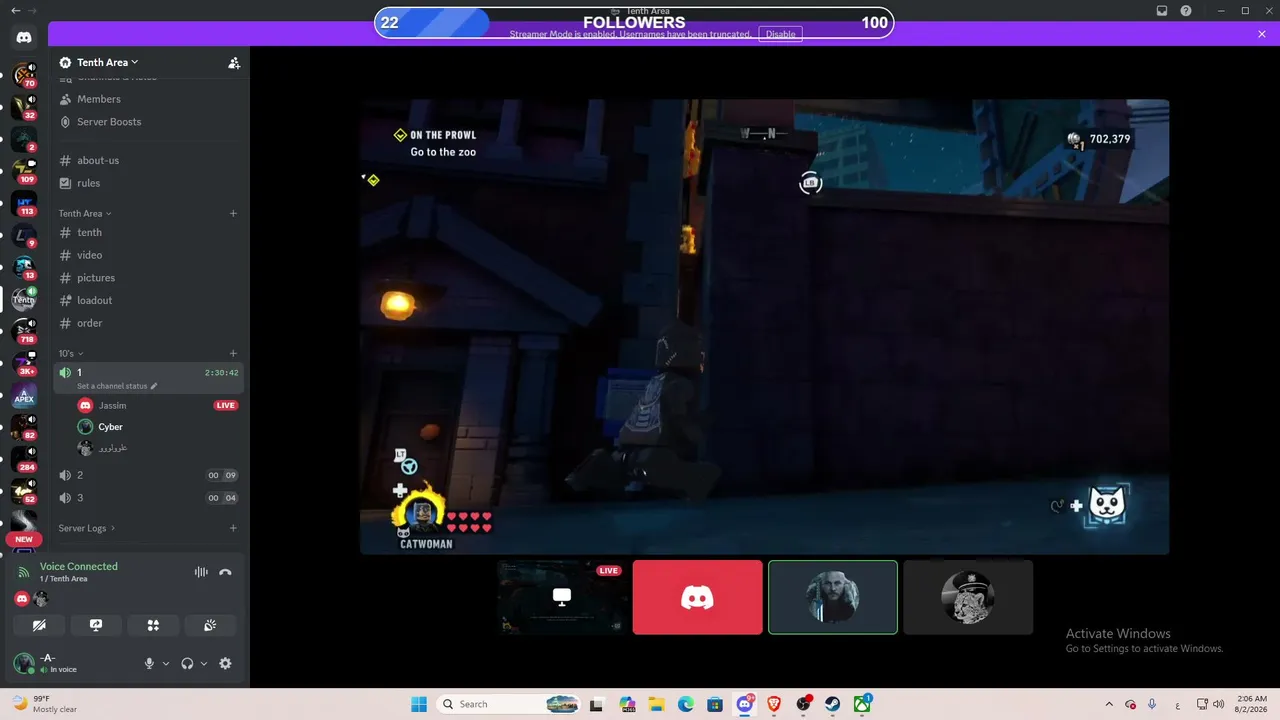Open the server icon with 32 badge
The height and width of the screenshot is (720, 1280).
point(24,107)
